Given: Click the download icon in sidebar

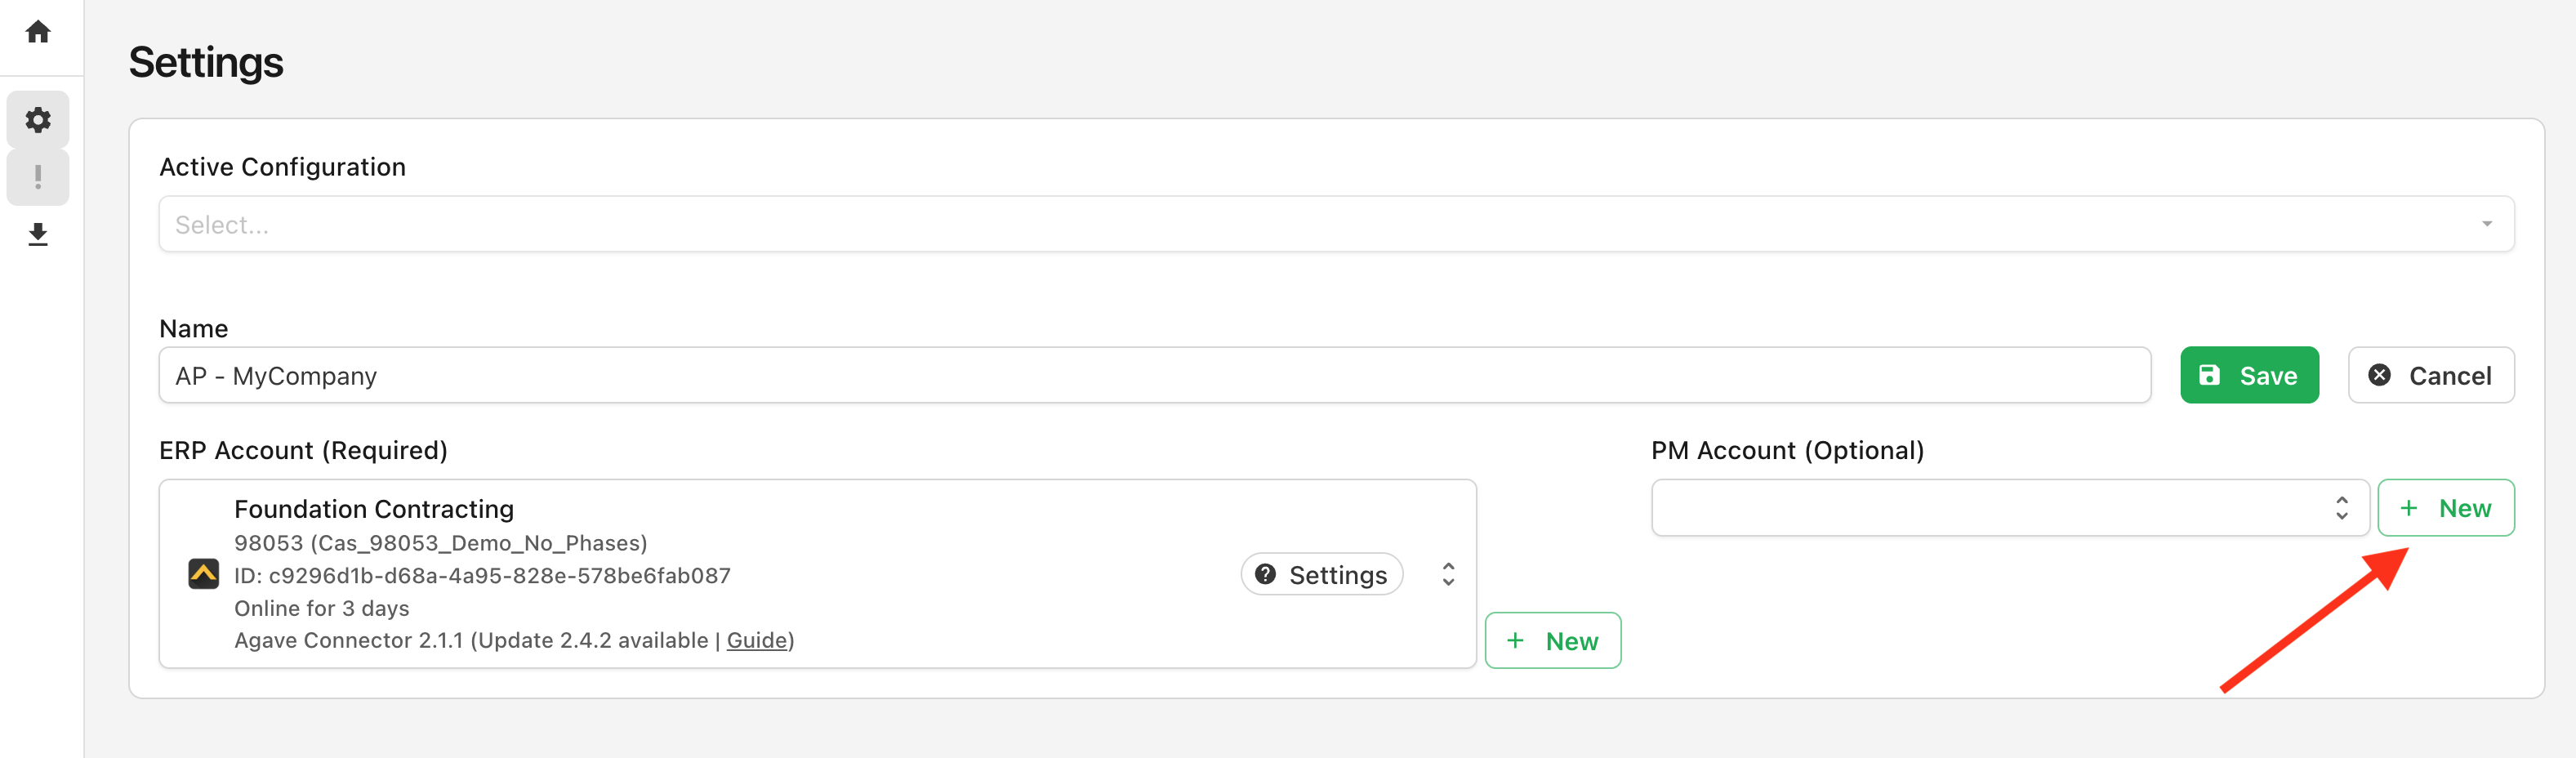Looking at the screenshot, I should 38,235.
